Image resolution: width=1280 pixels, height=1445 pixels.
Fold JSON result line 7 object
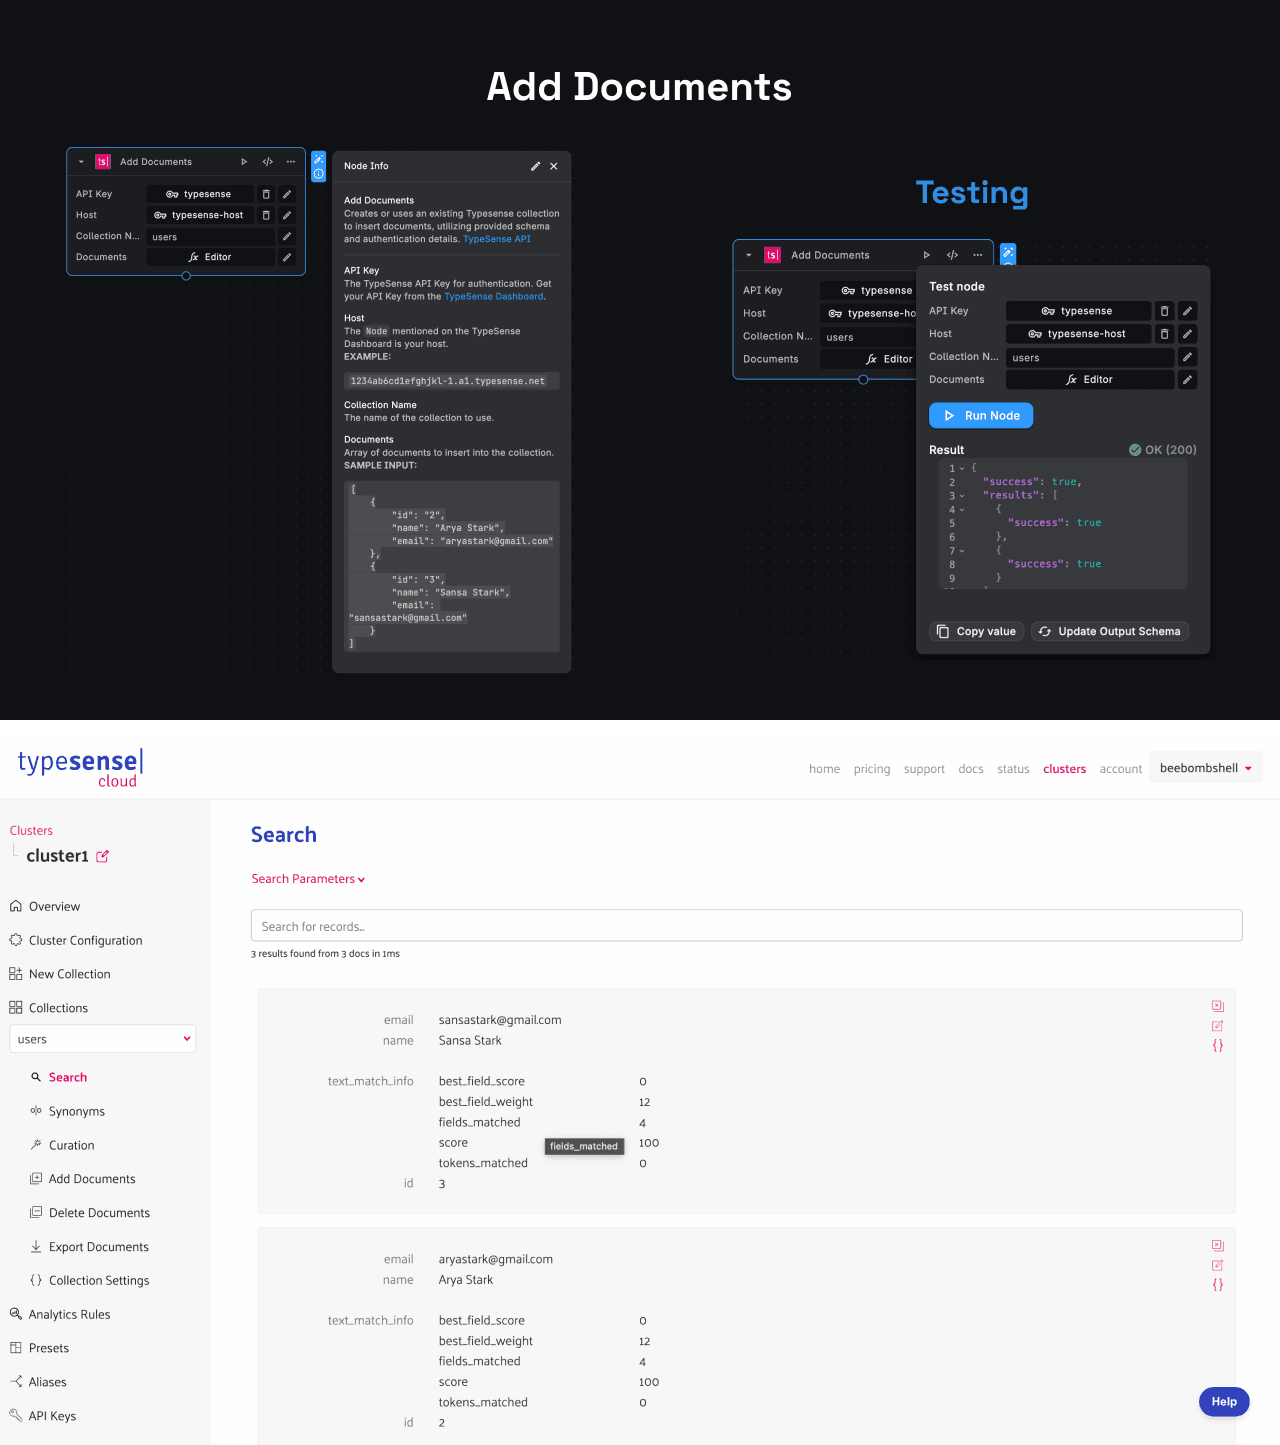[x=962, y=551]
